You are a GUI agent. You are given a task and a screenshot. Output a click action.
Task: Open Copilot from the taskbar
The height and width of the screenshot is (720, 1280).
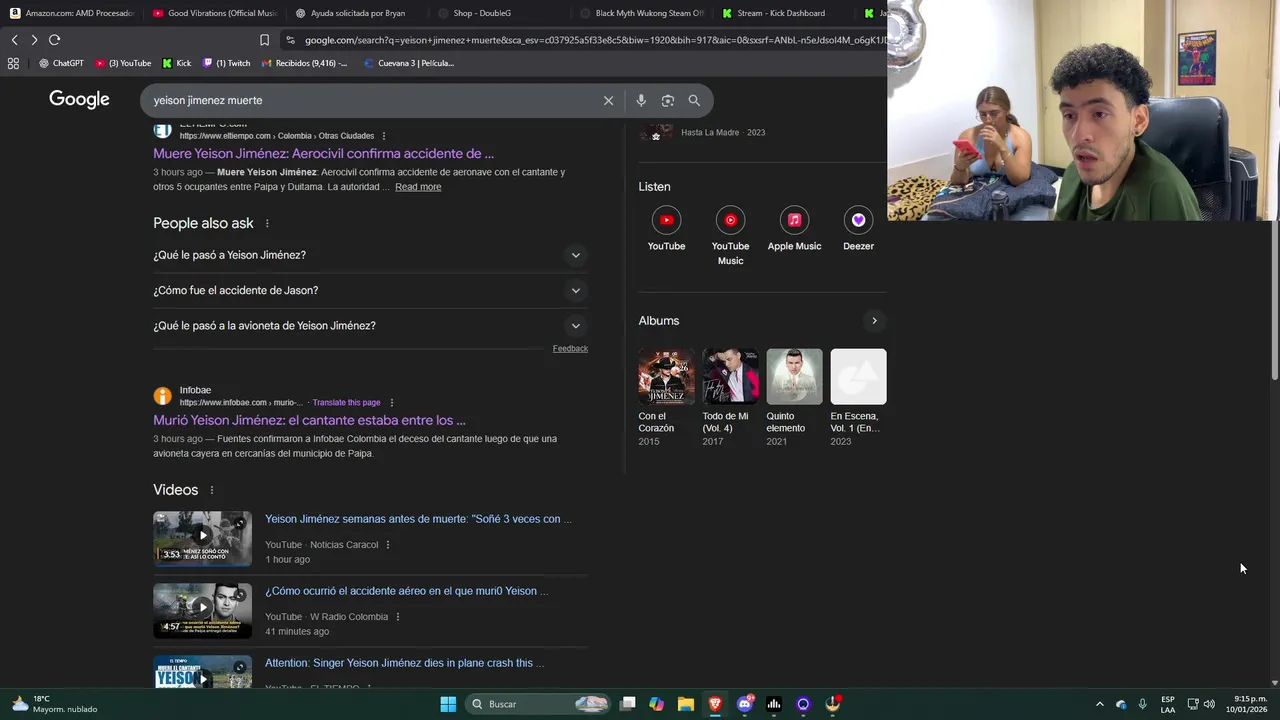[x=657, y=704]
